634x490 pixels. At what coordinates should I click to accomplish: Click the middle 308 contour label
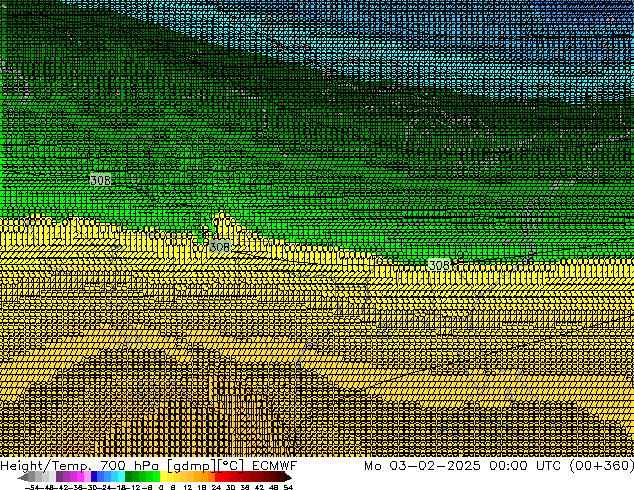[219, 246]
